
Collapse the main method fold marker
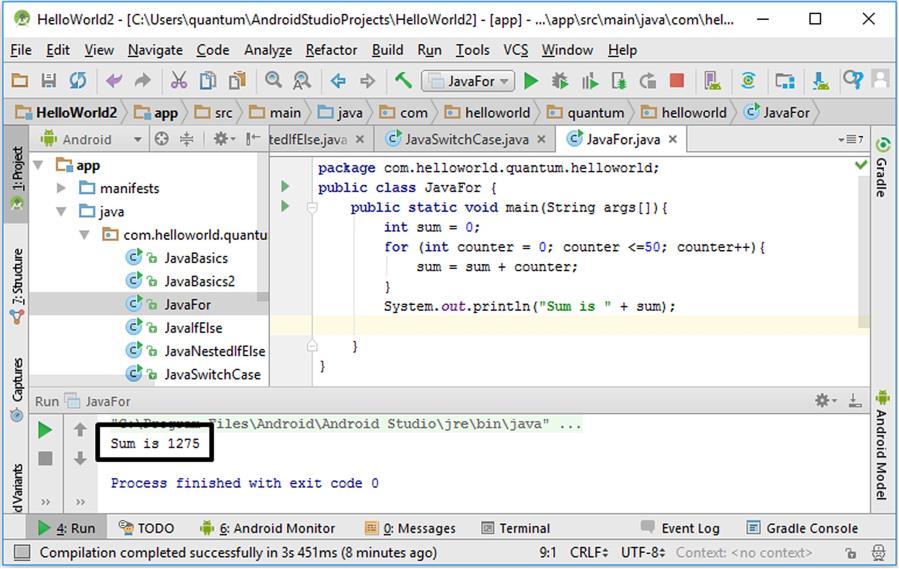pos(312,208)
